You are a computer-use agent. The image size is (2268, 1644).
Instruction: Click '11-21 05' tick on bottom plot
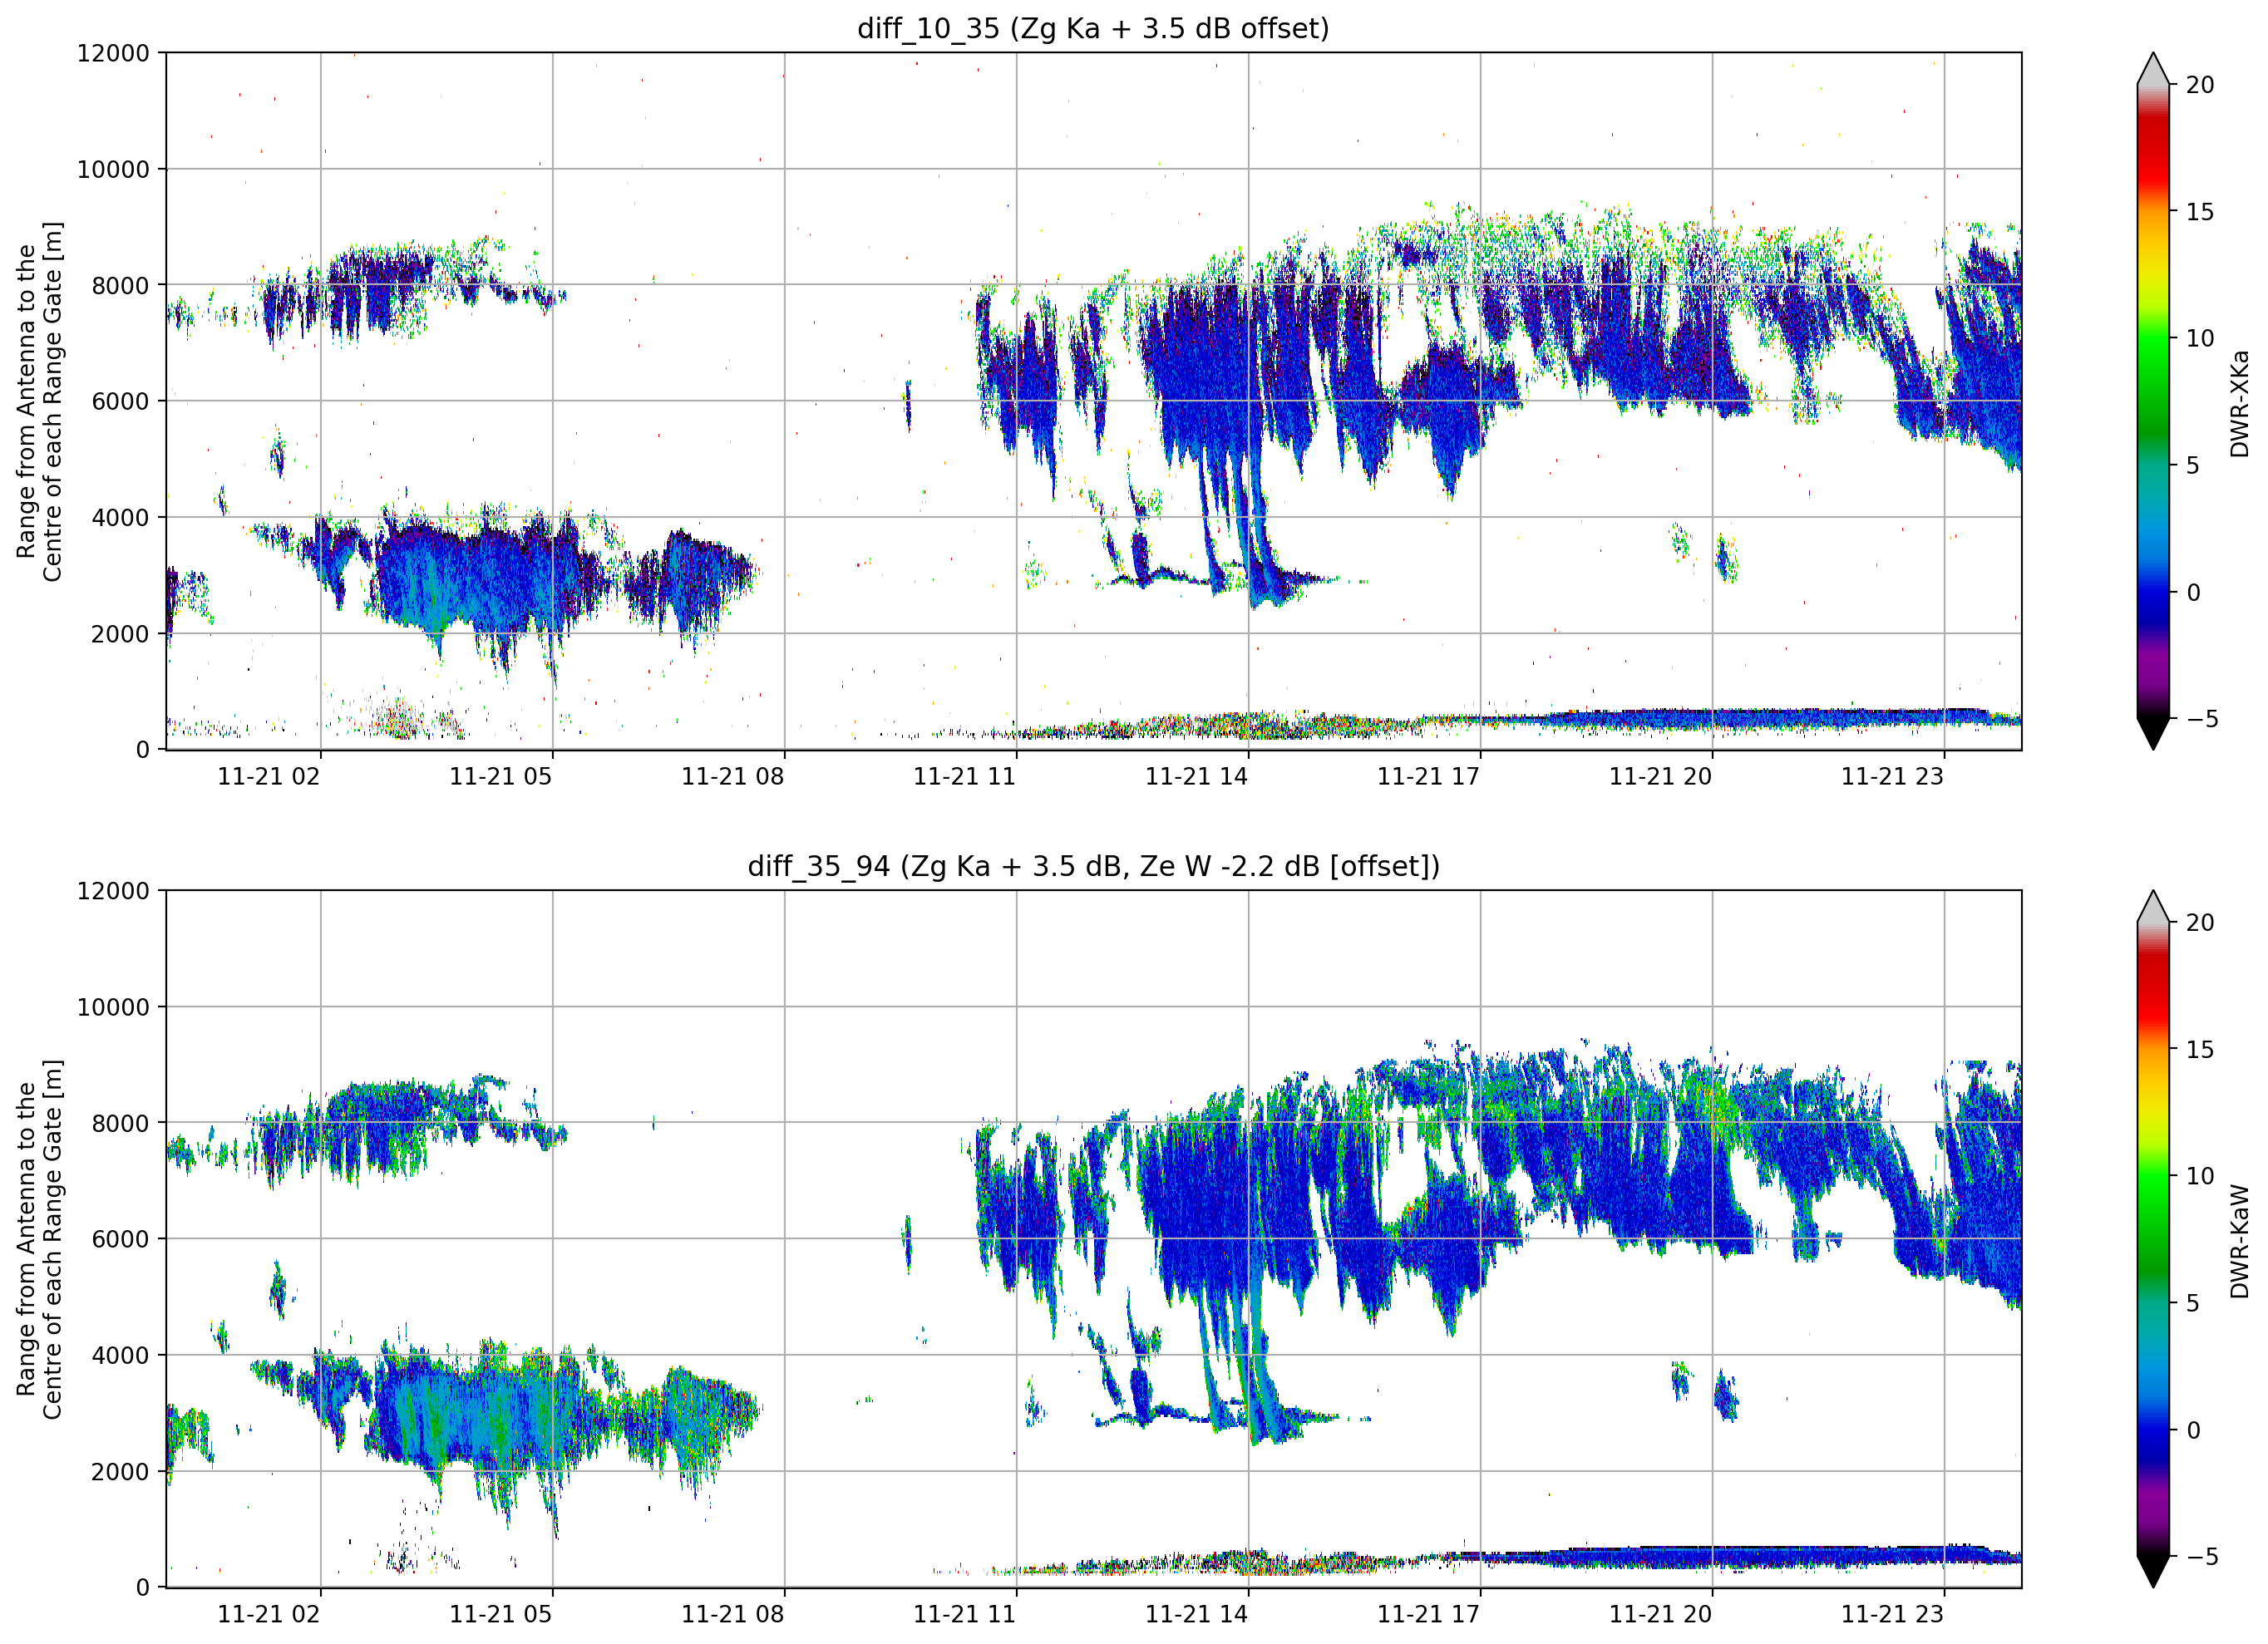pyautogui.click(x=500, y=1614)
